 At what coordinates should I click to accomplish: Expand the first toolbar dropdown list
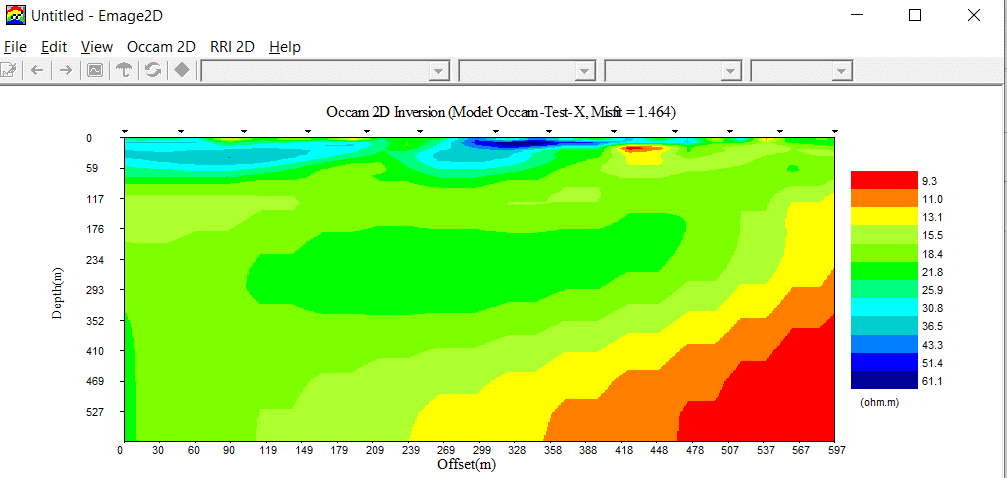coord(438,71)
